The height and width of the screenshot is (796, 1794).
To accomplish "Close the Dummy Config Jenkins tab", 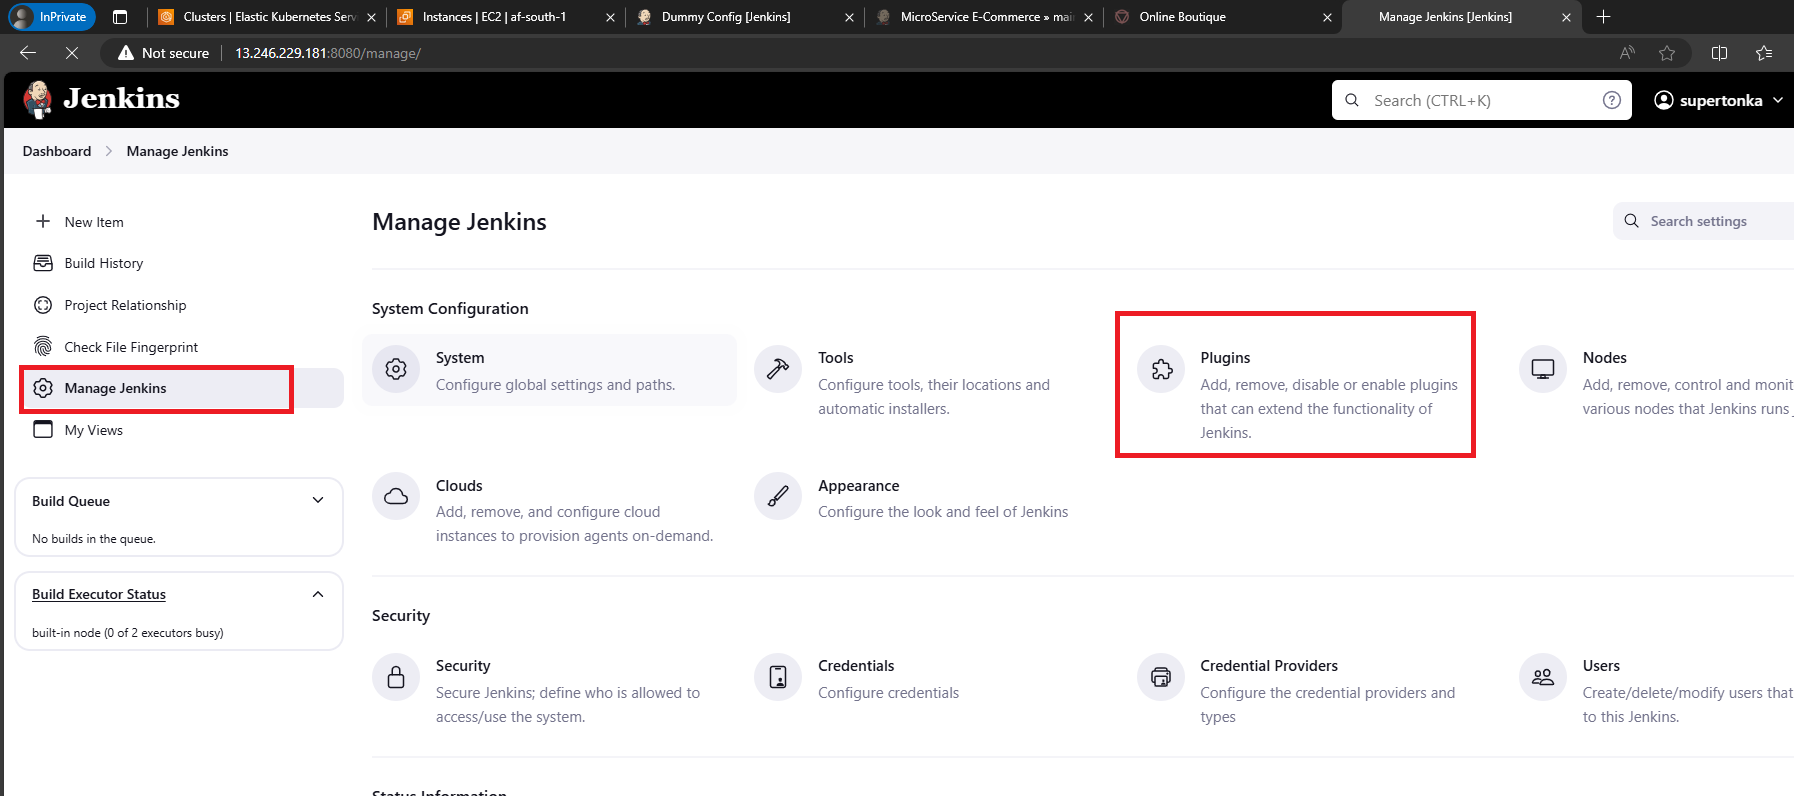I will (x=849, y=17).
